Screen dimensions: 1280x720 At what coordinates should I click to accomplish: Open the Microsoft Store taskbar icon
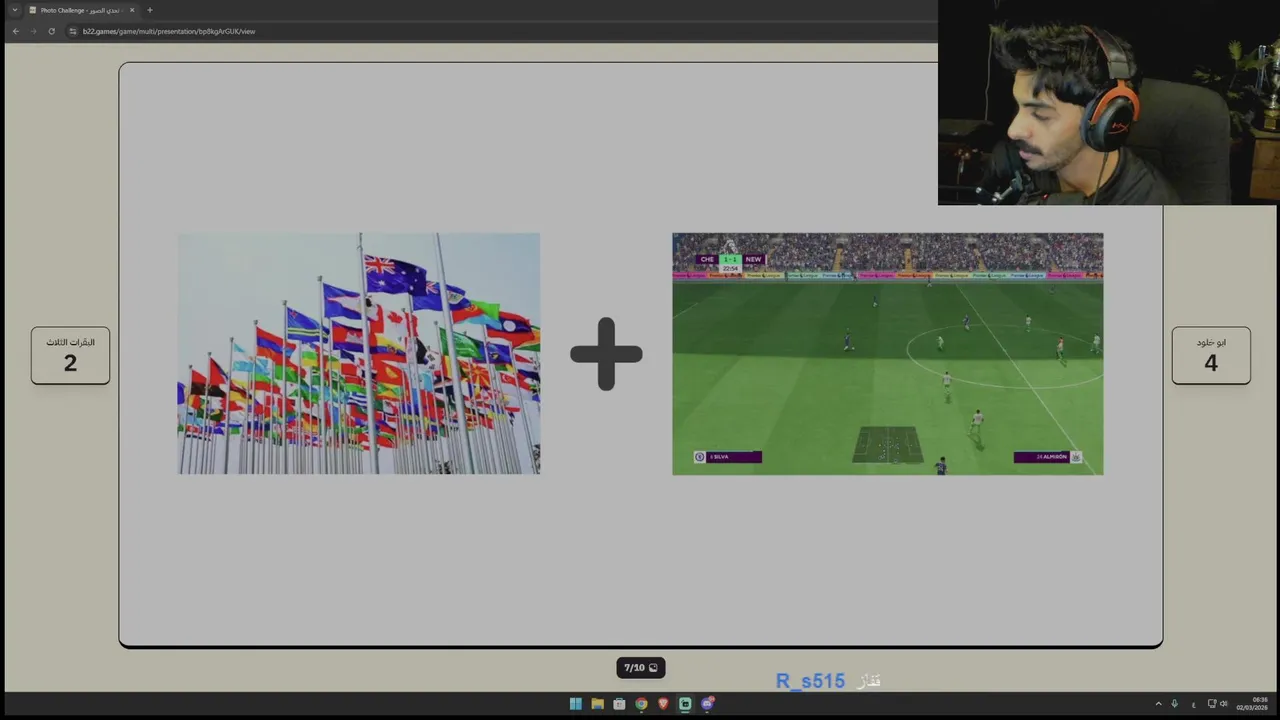619,704
